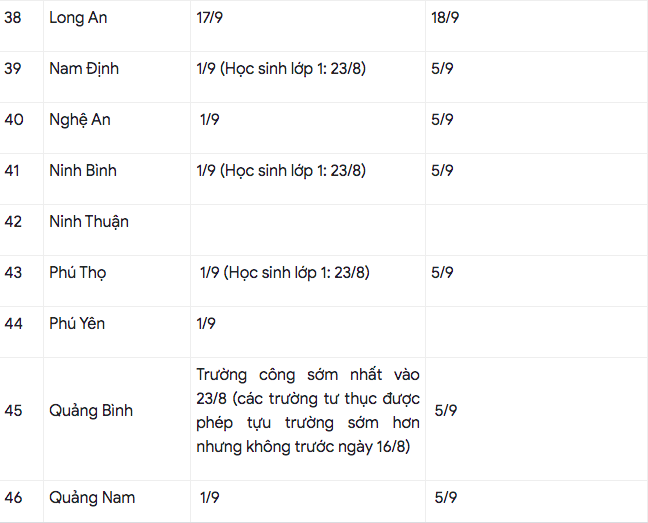Click the 18/9 date in Long An row

[x=445, y=18]
